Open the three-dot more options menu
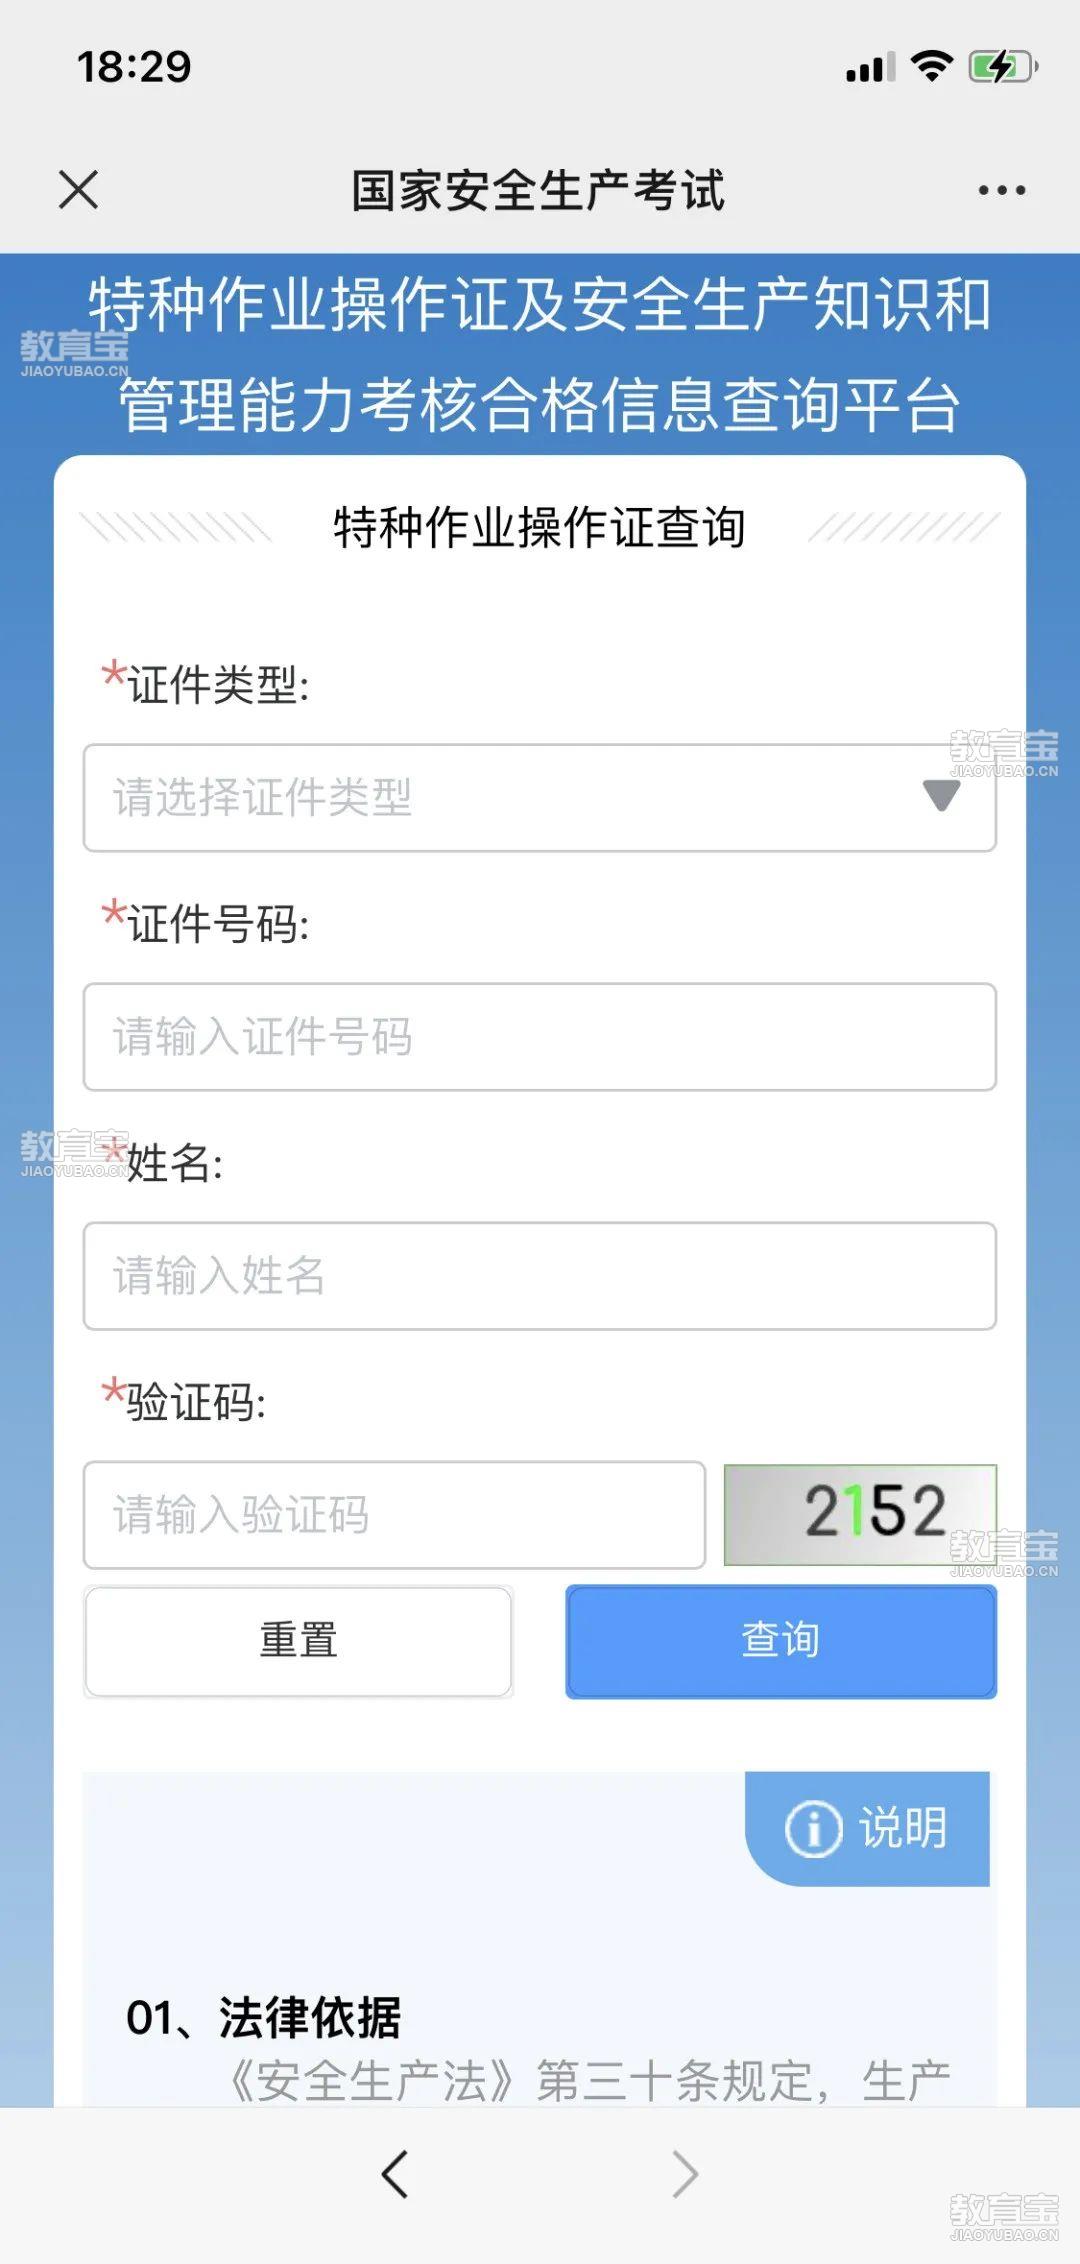Viewport: 1080px width, 2264px height. coord(1001,190)
